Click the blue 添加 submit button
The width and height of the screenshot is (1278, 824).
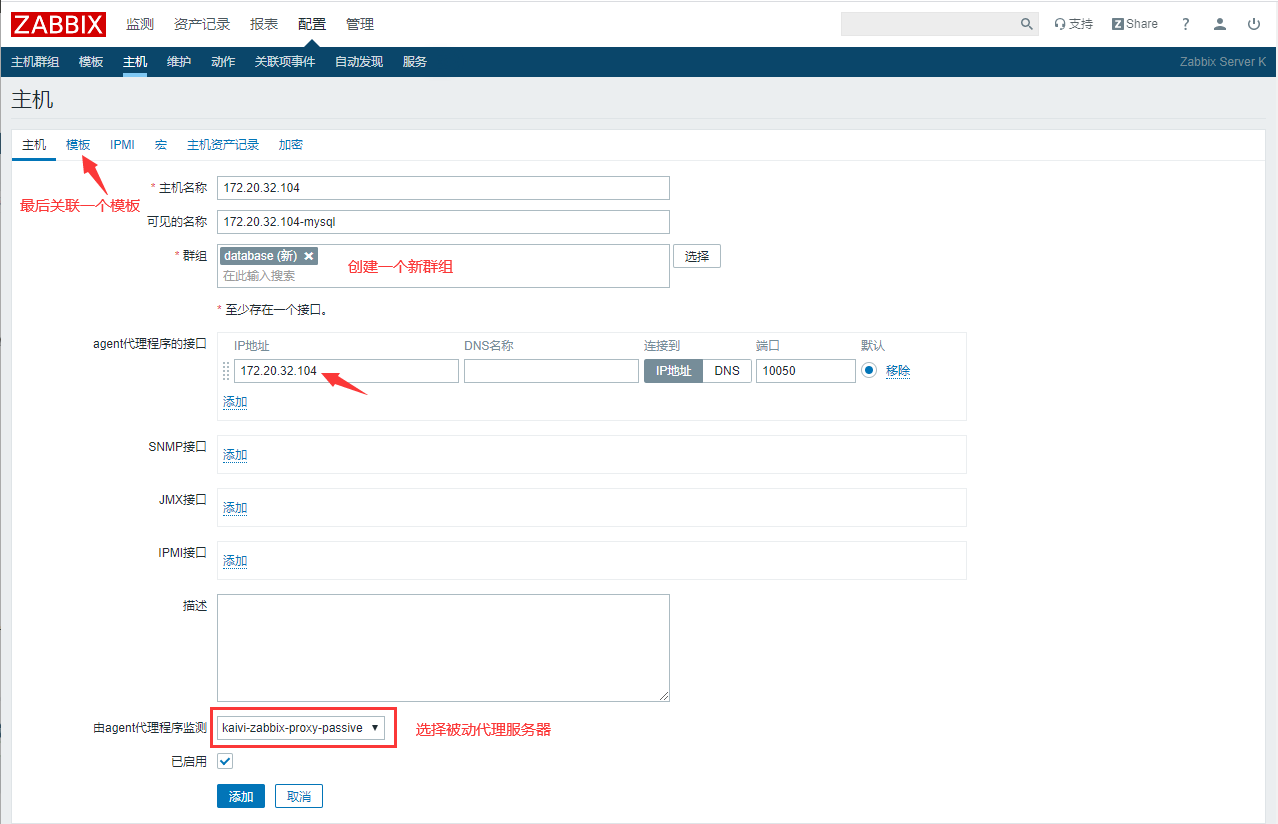click(241, 797)
